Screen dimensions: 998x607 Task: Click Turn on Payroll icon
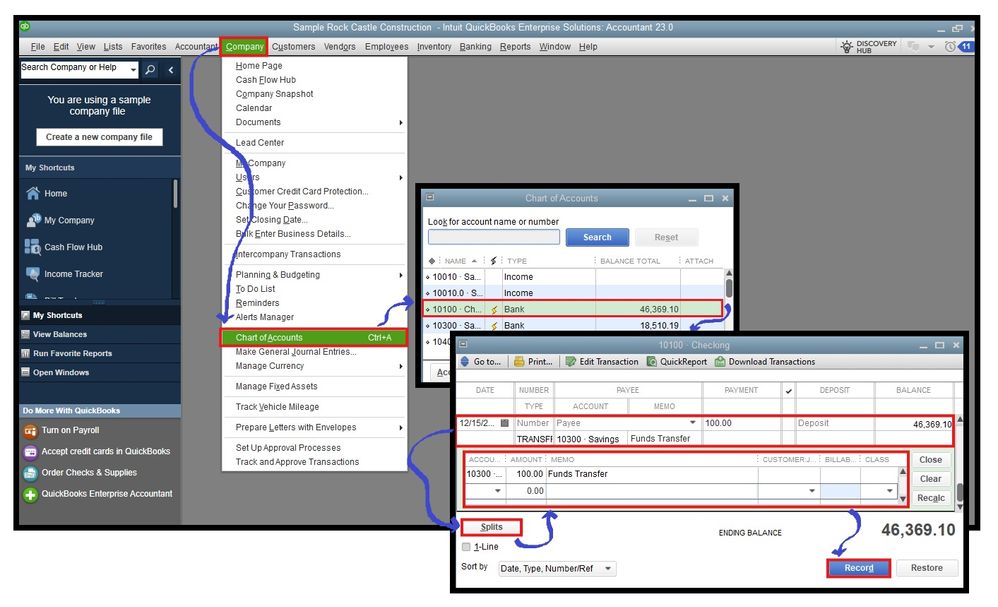tap(30, 431)
